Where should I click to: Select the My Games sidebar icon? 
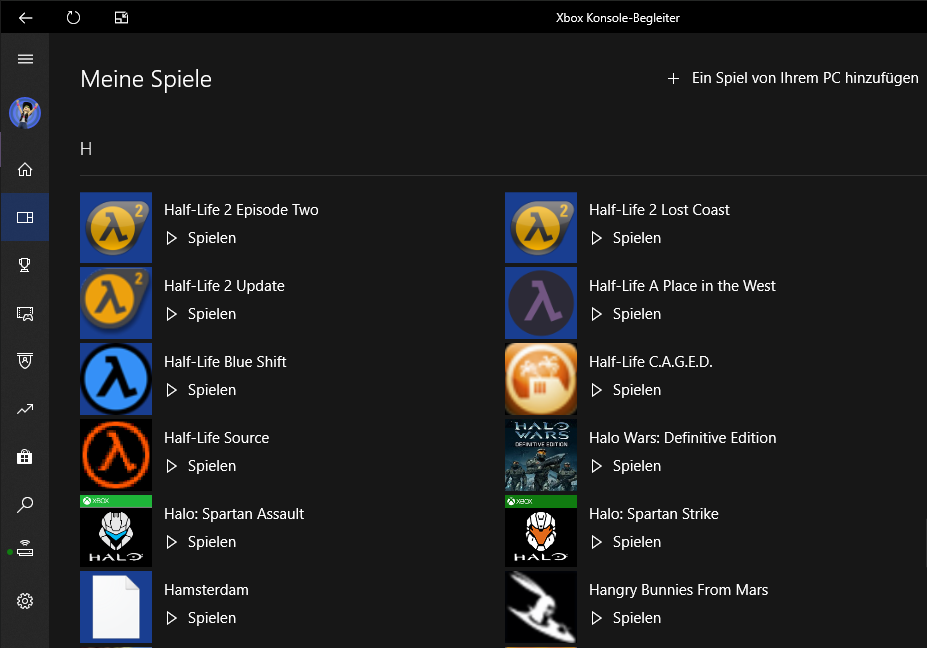click(x=25, y=218)
